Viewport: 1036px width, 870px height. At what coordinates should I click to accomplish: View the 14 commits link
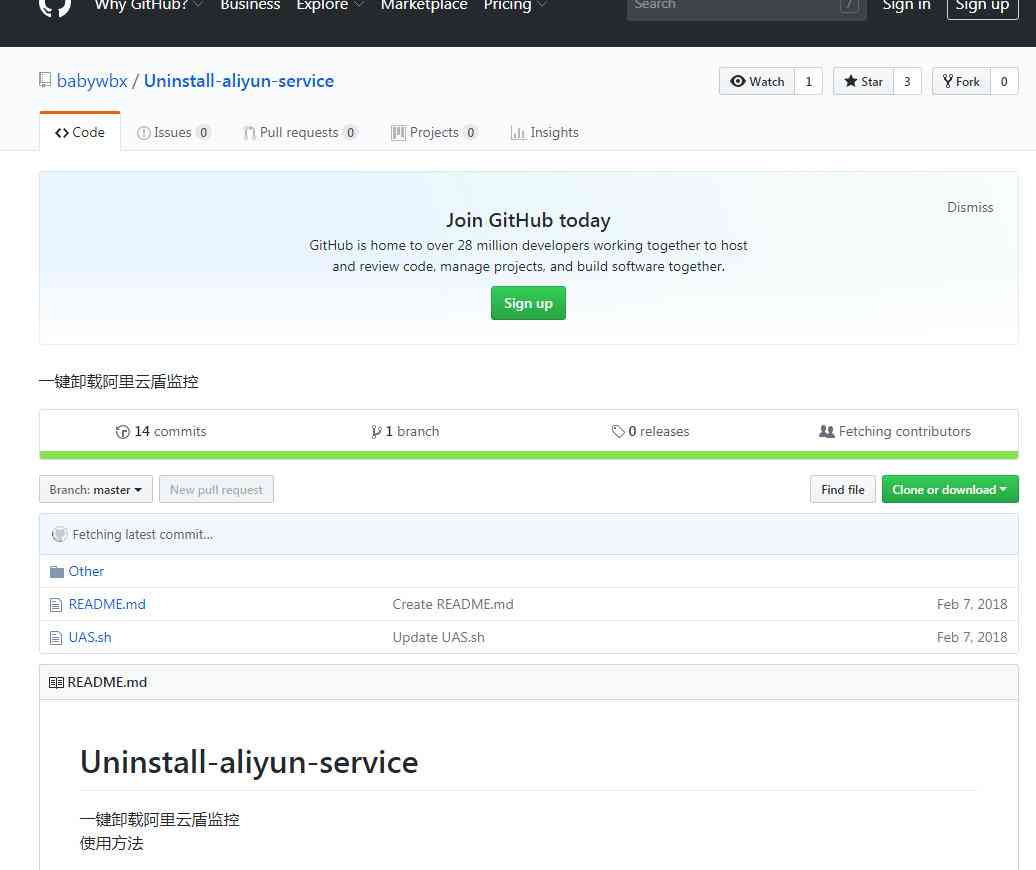[161, 431]
